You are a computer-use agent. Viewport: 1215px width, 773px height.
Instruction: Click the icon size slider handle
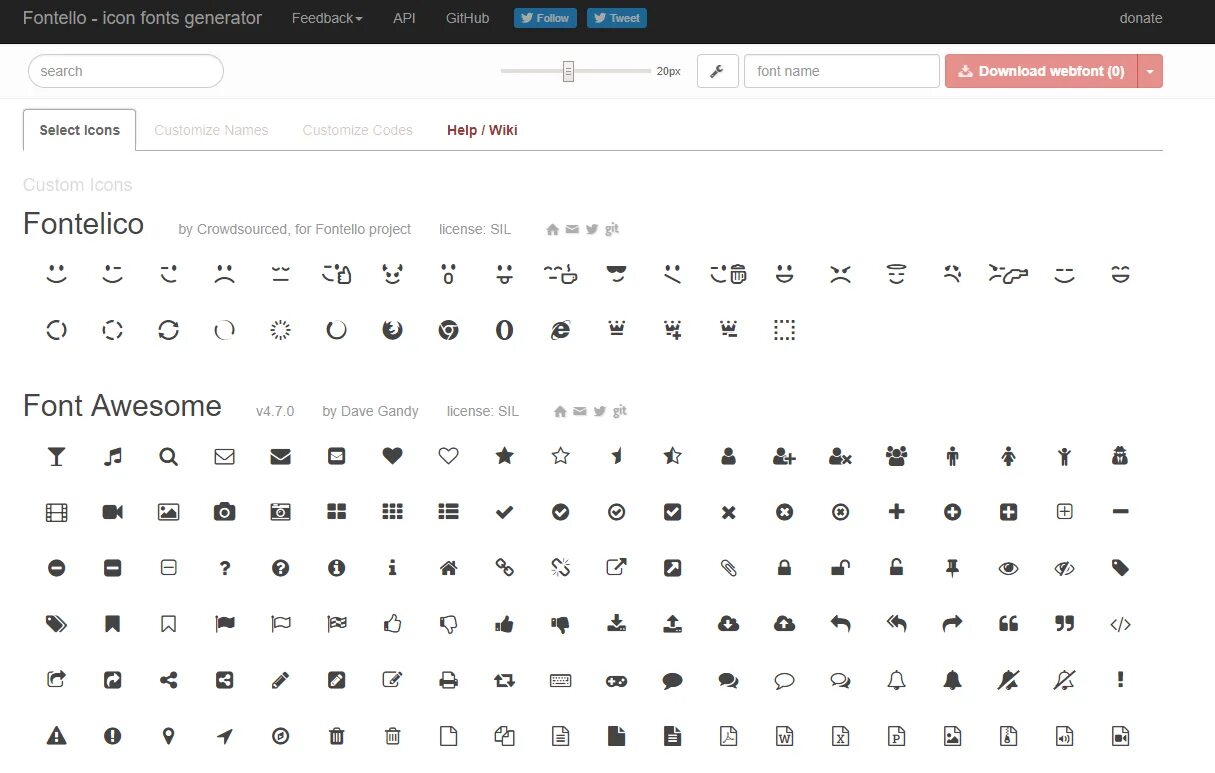(x=568, y=71)
